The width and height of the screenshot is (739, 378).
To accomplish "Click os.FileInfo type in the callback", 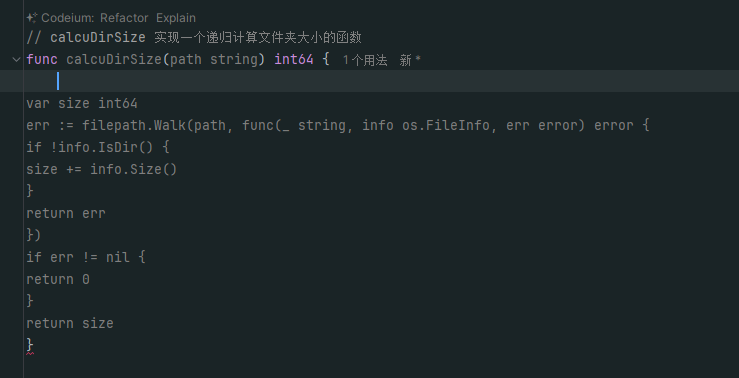I will (x=445, y=125).
